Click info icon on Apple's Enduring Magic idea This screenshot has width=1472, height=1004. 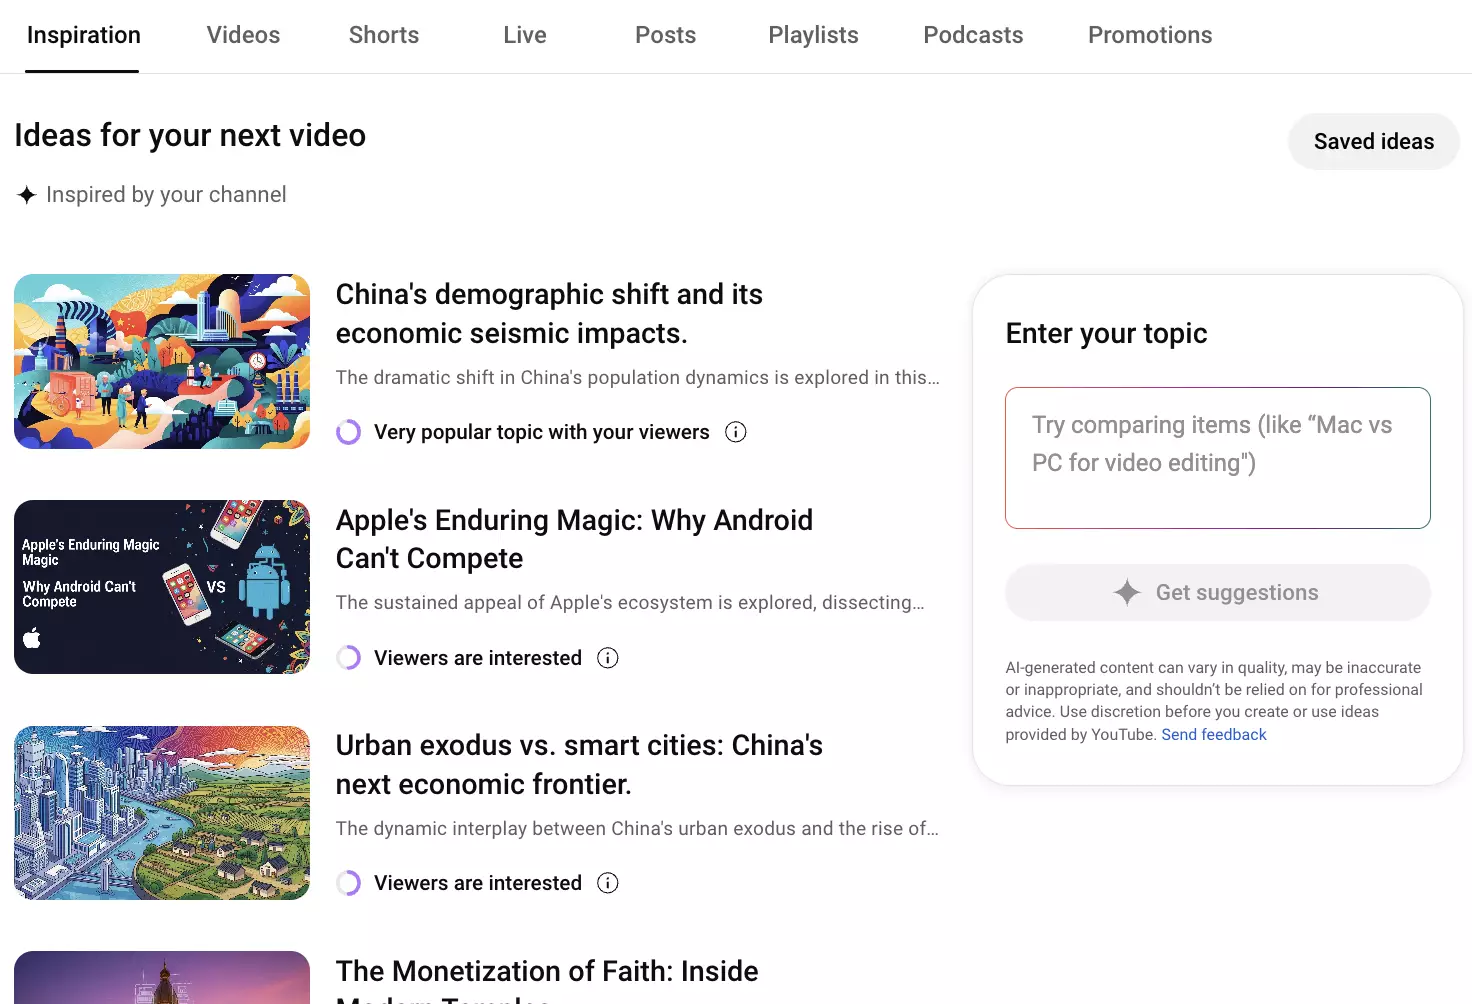click(x=608, y=658)
